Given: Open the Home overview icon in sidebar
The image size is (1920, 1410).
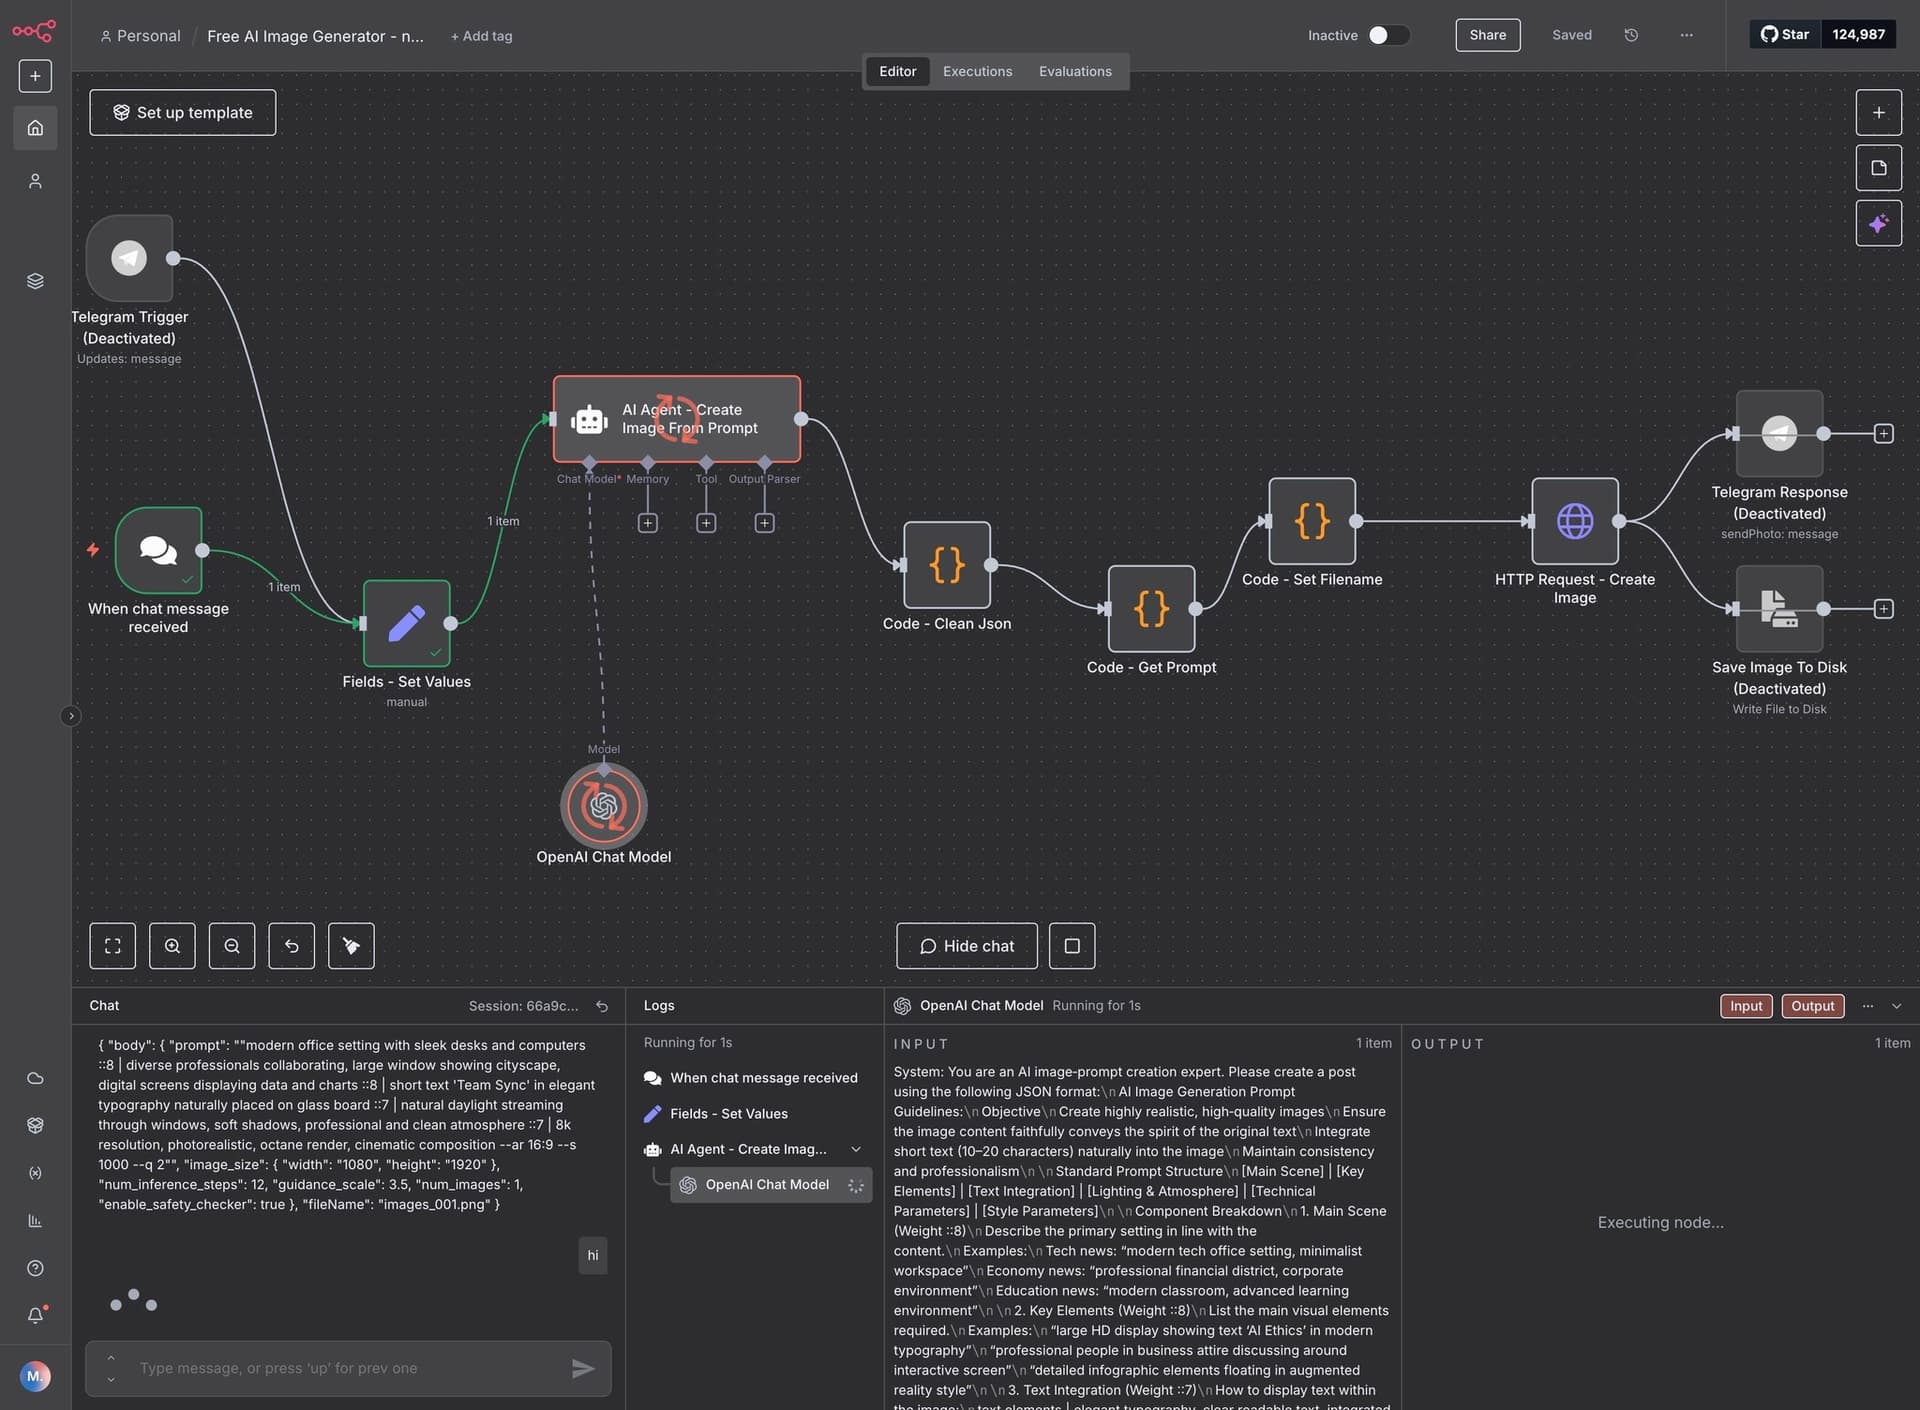Looking at the screenshot, I should (35, 128).
